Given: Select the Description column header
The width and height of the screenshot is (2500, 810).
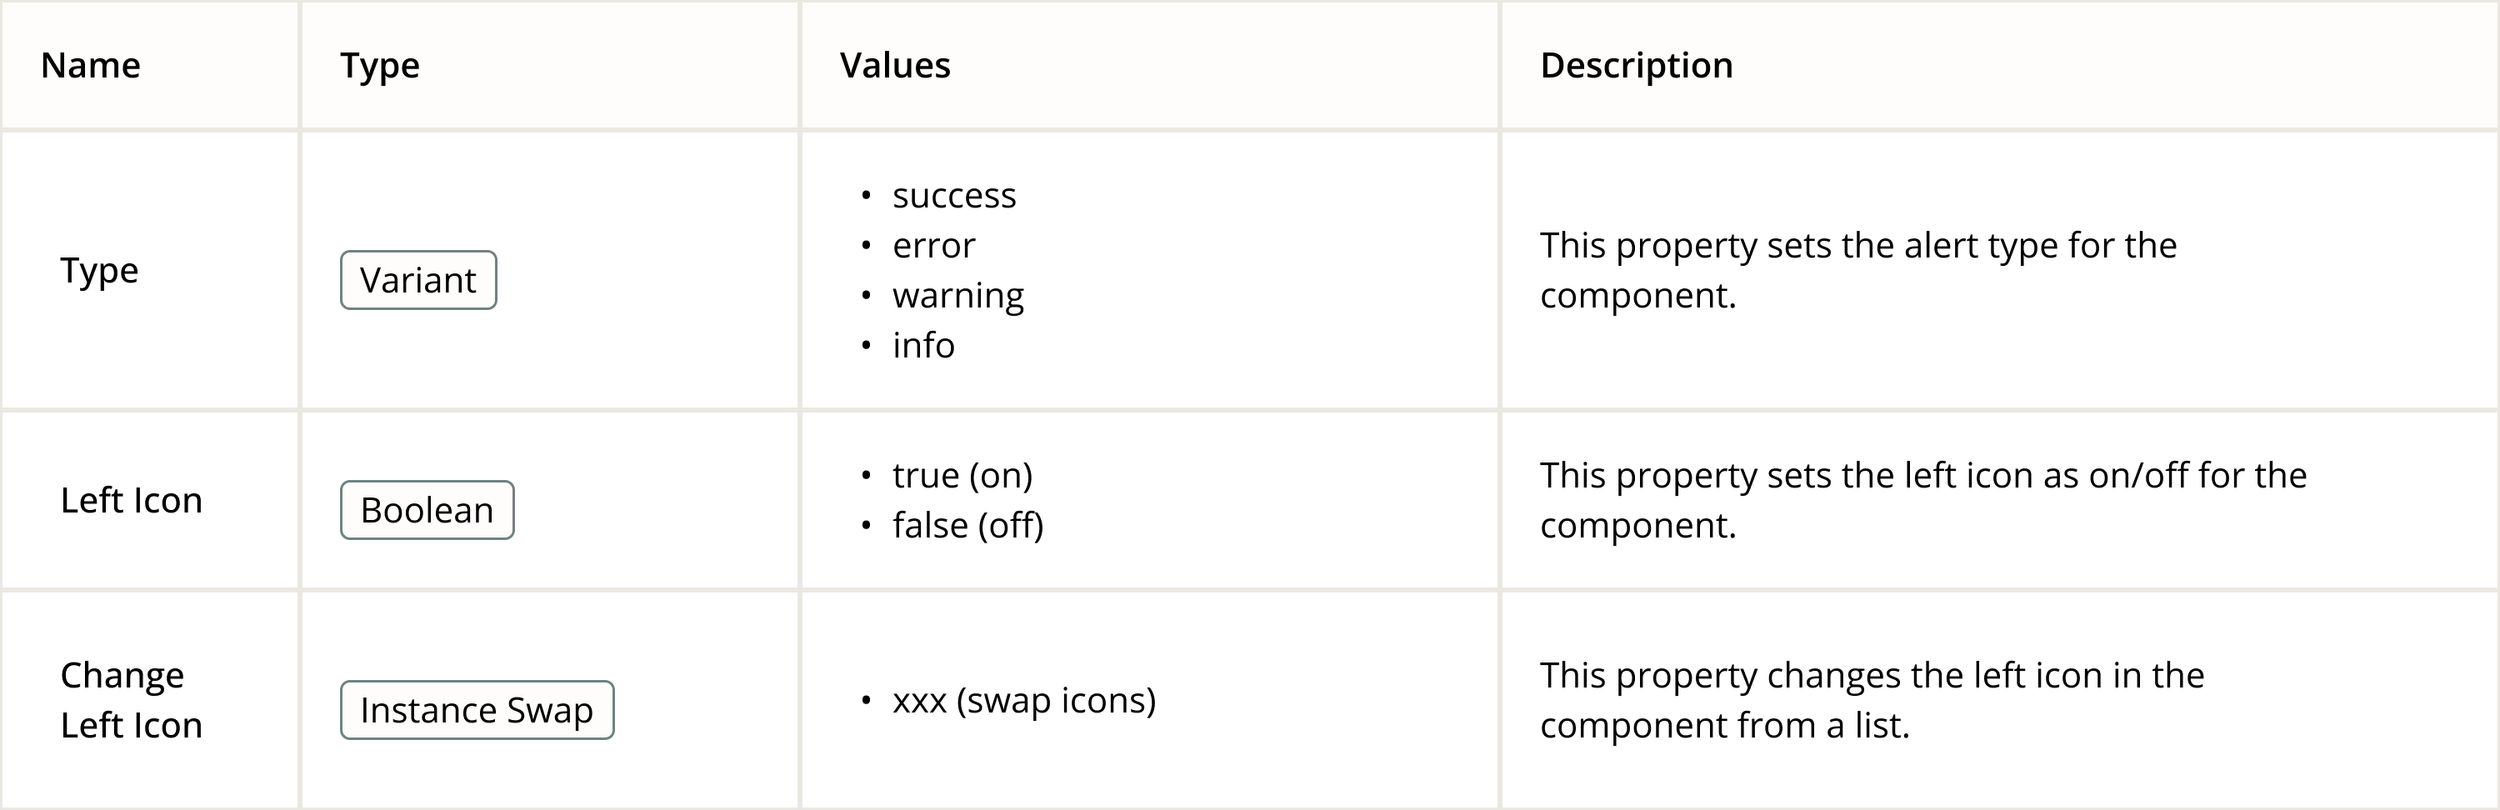Looking at the screenshot, I should click(1636, 66).
